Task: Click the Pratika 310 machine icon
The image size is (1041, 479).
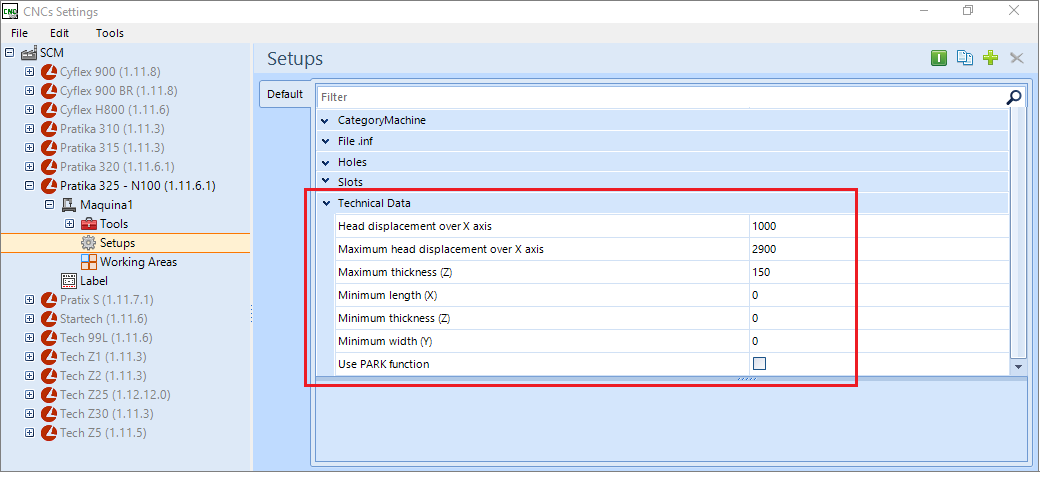Action: [49, 129]
